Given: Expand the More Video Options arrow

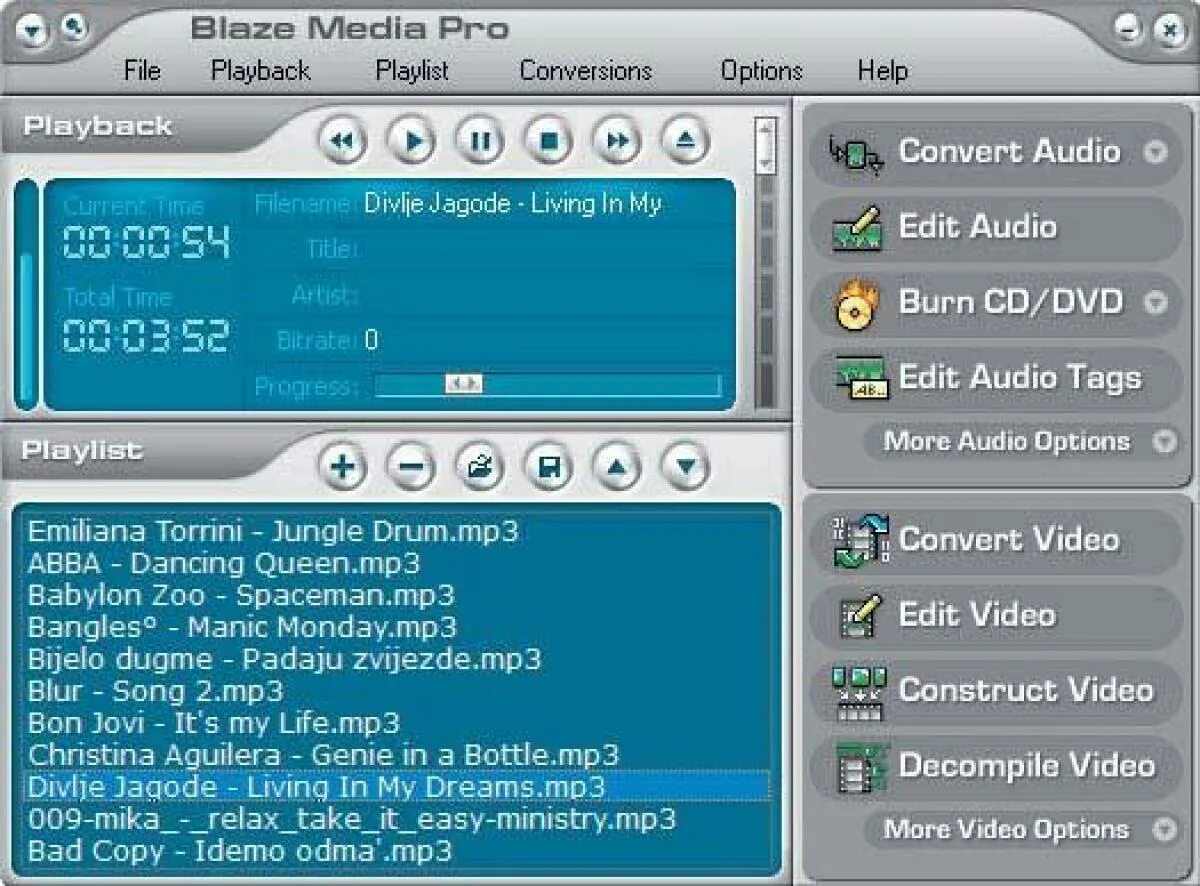Looking at the screenshot, I should point(1164,829).
